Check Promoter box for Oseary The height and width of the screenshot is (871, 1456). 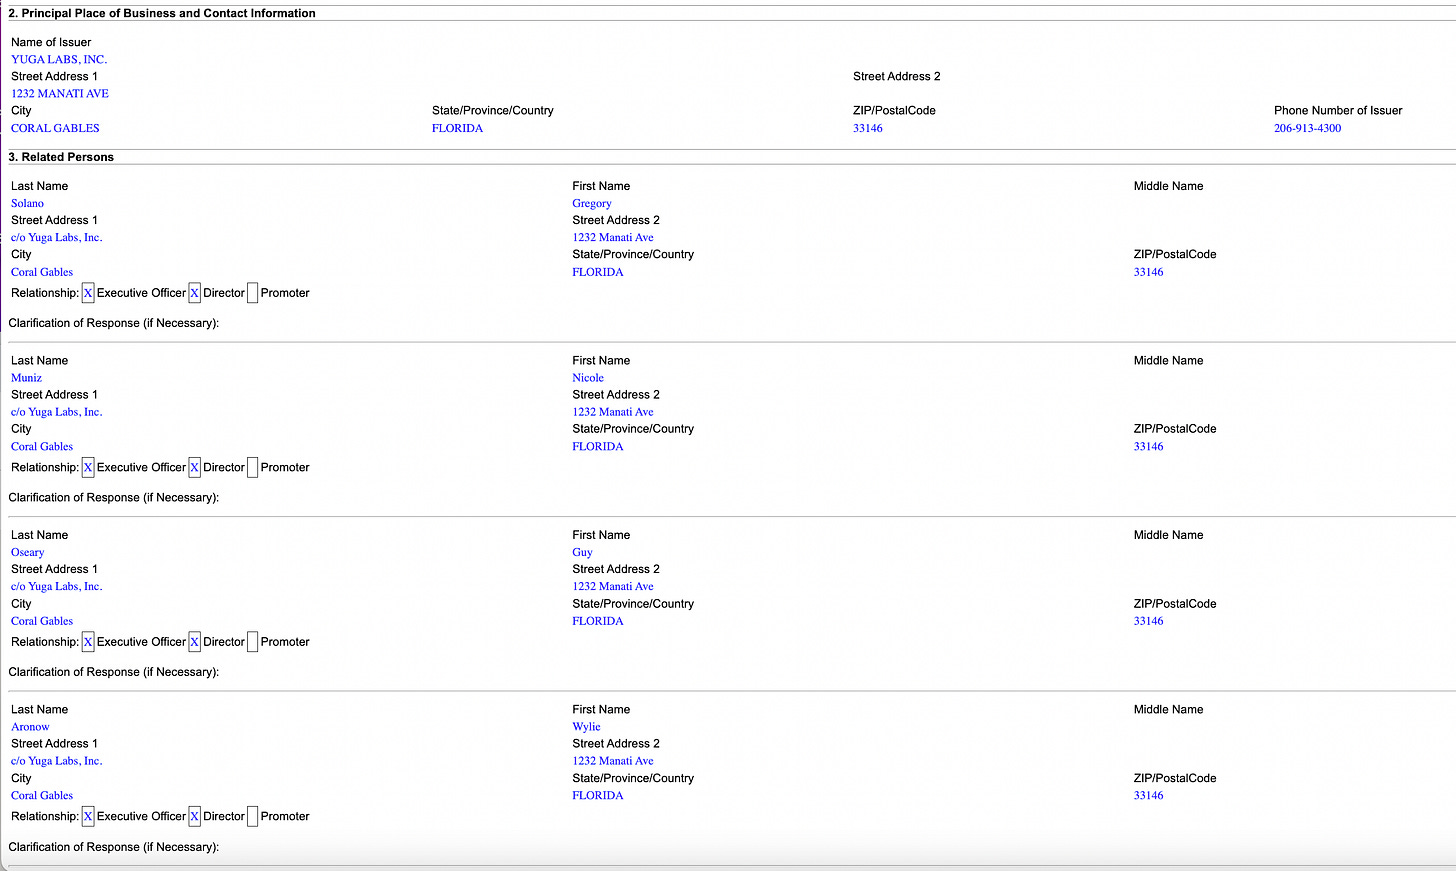[252, 642]
